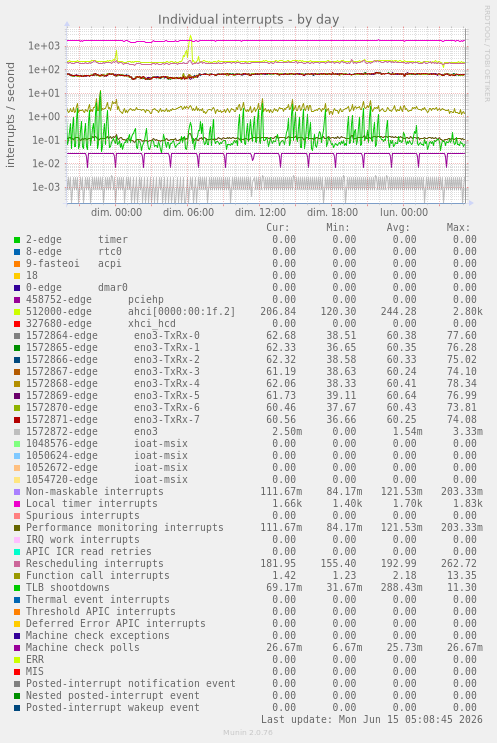
Task: Click the red swatch for 327680-edge xhci_hcd
Action: click(x=17, y=324)
